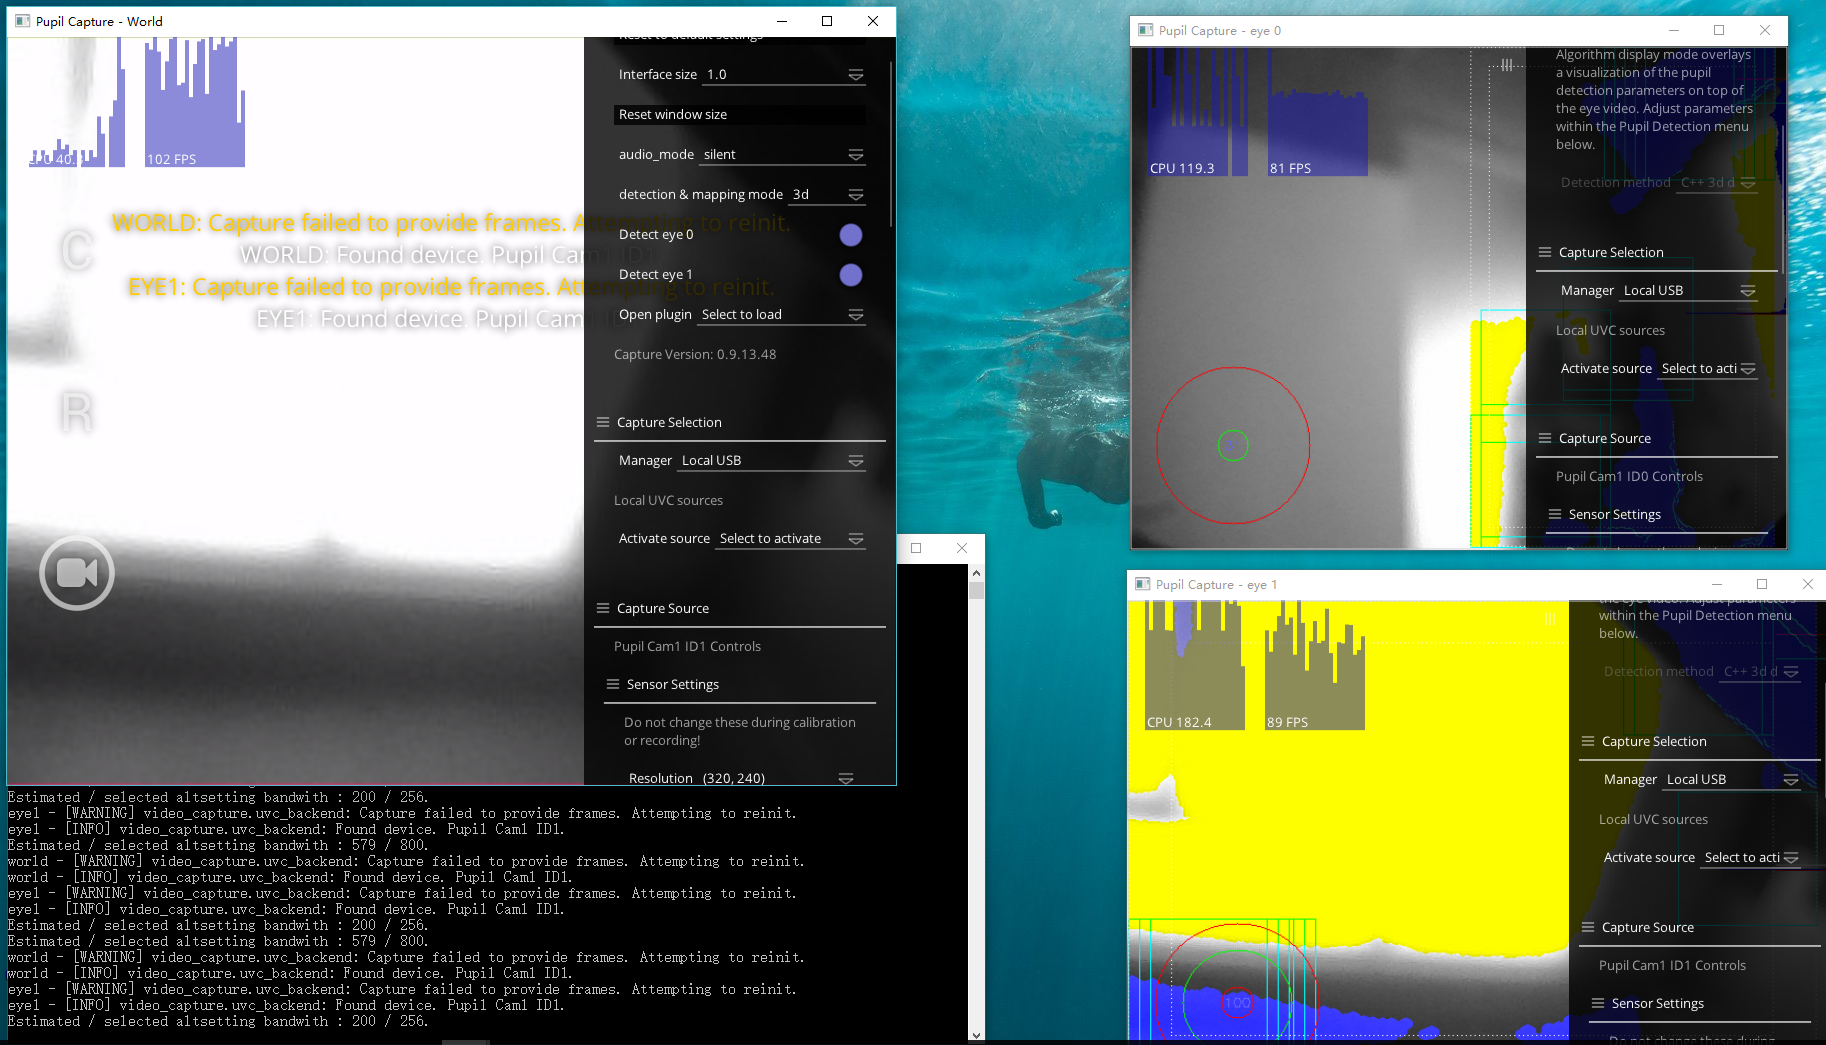Click the hamburger icon beside Capture Source in eye 0 window
This screenshot has height=1045, width=1826.
tap(1545, 438)
